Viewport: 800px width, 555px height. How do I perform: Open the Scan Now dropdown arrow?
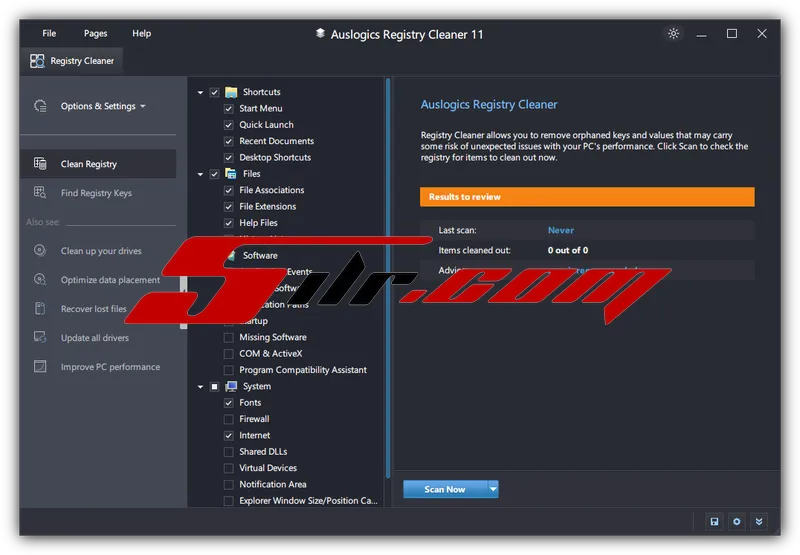click(493, 489)
